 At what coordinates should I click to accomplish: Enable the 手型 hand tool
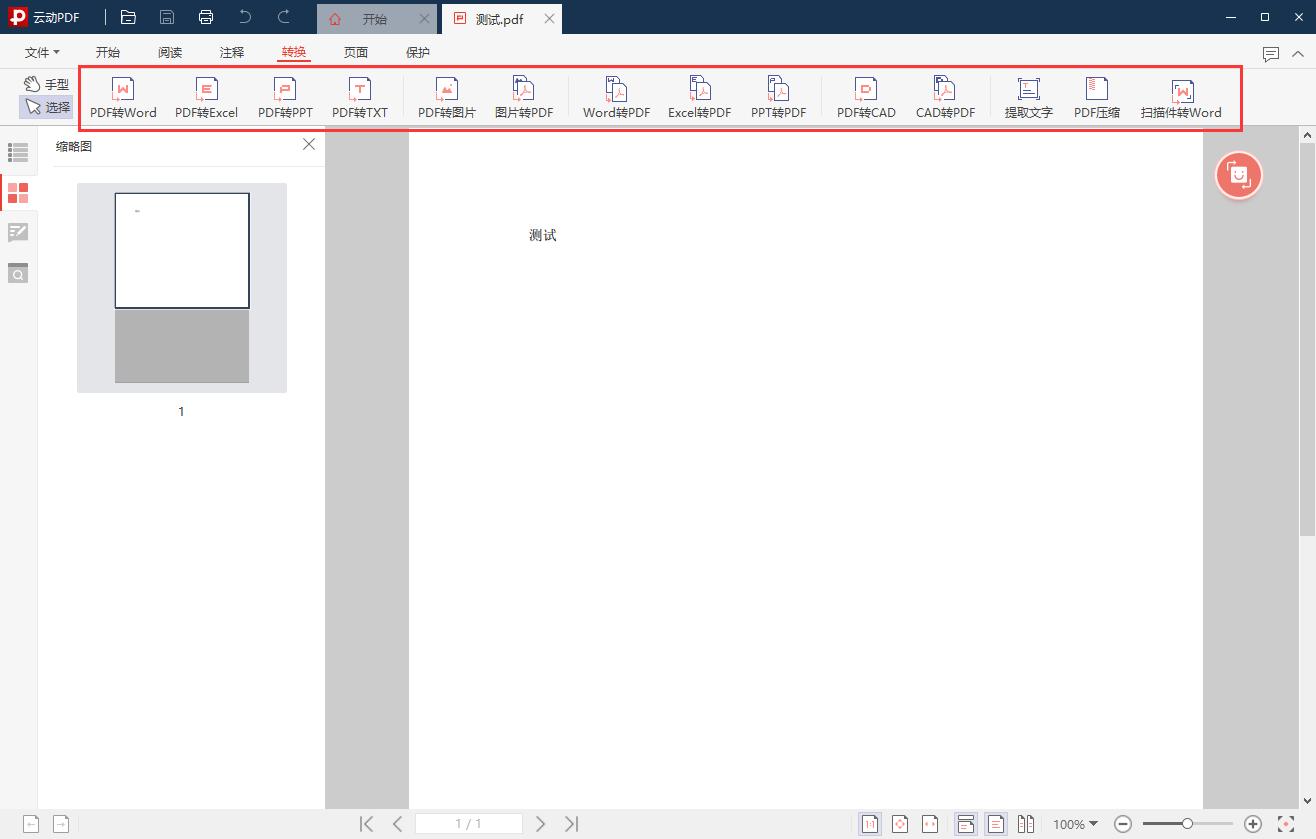[x=47, y=84]
